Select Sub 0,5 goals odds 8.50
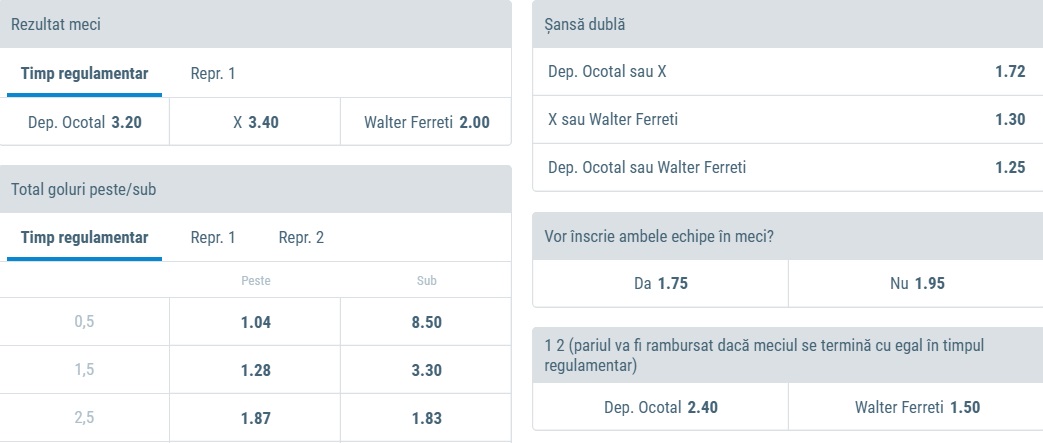The image size is (1043, 443). click(x=426, y=322)
